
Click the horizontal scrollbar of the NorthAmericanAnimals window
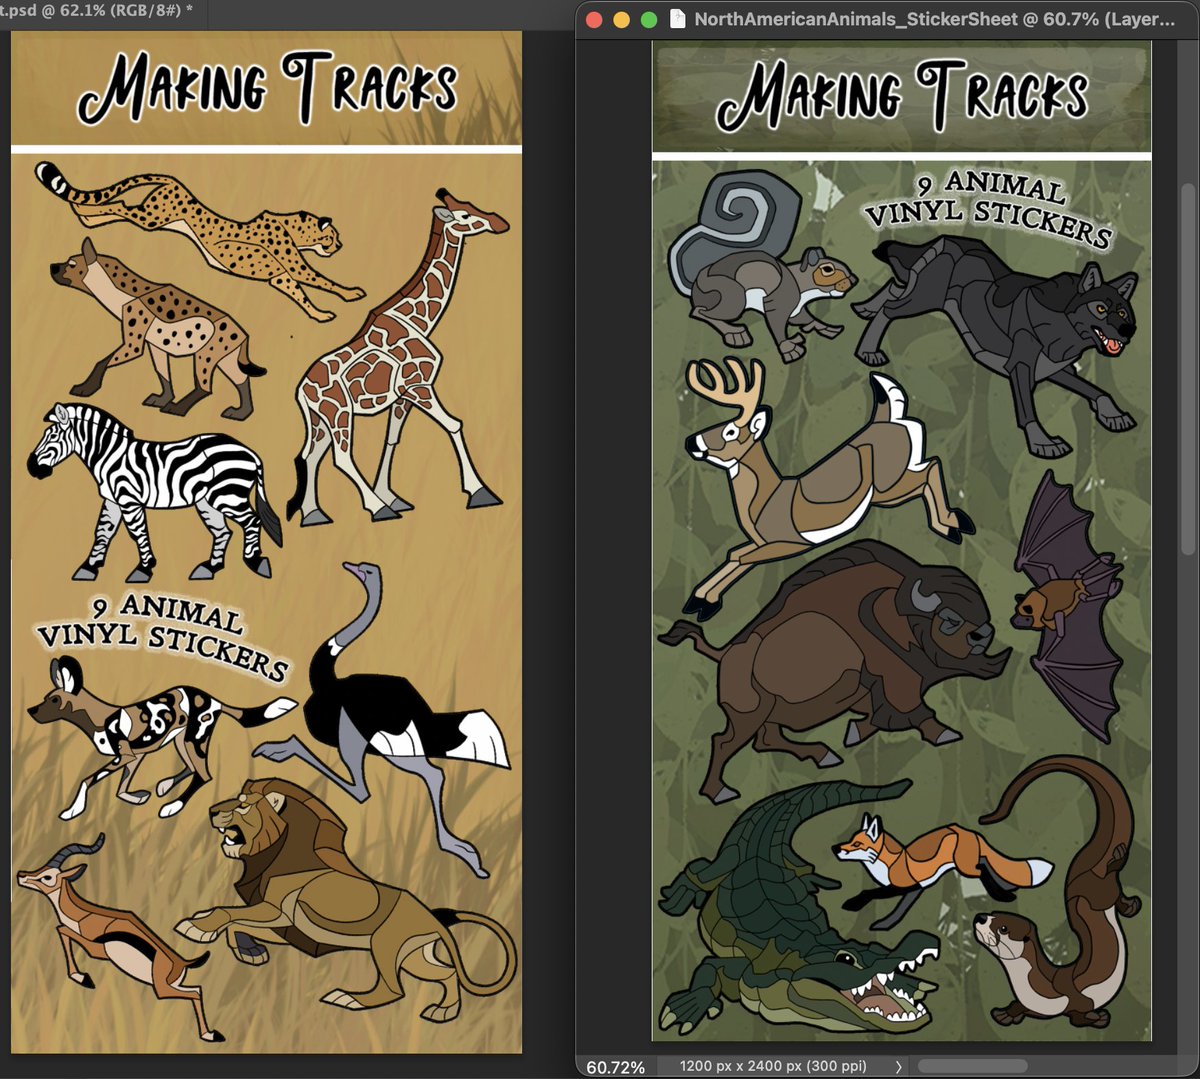pos(972,1067)
